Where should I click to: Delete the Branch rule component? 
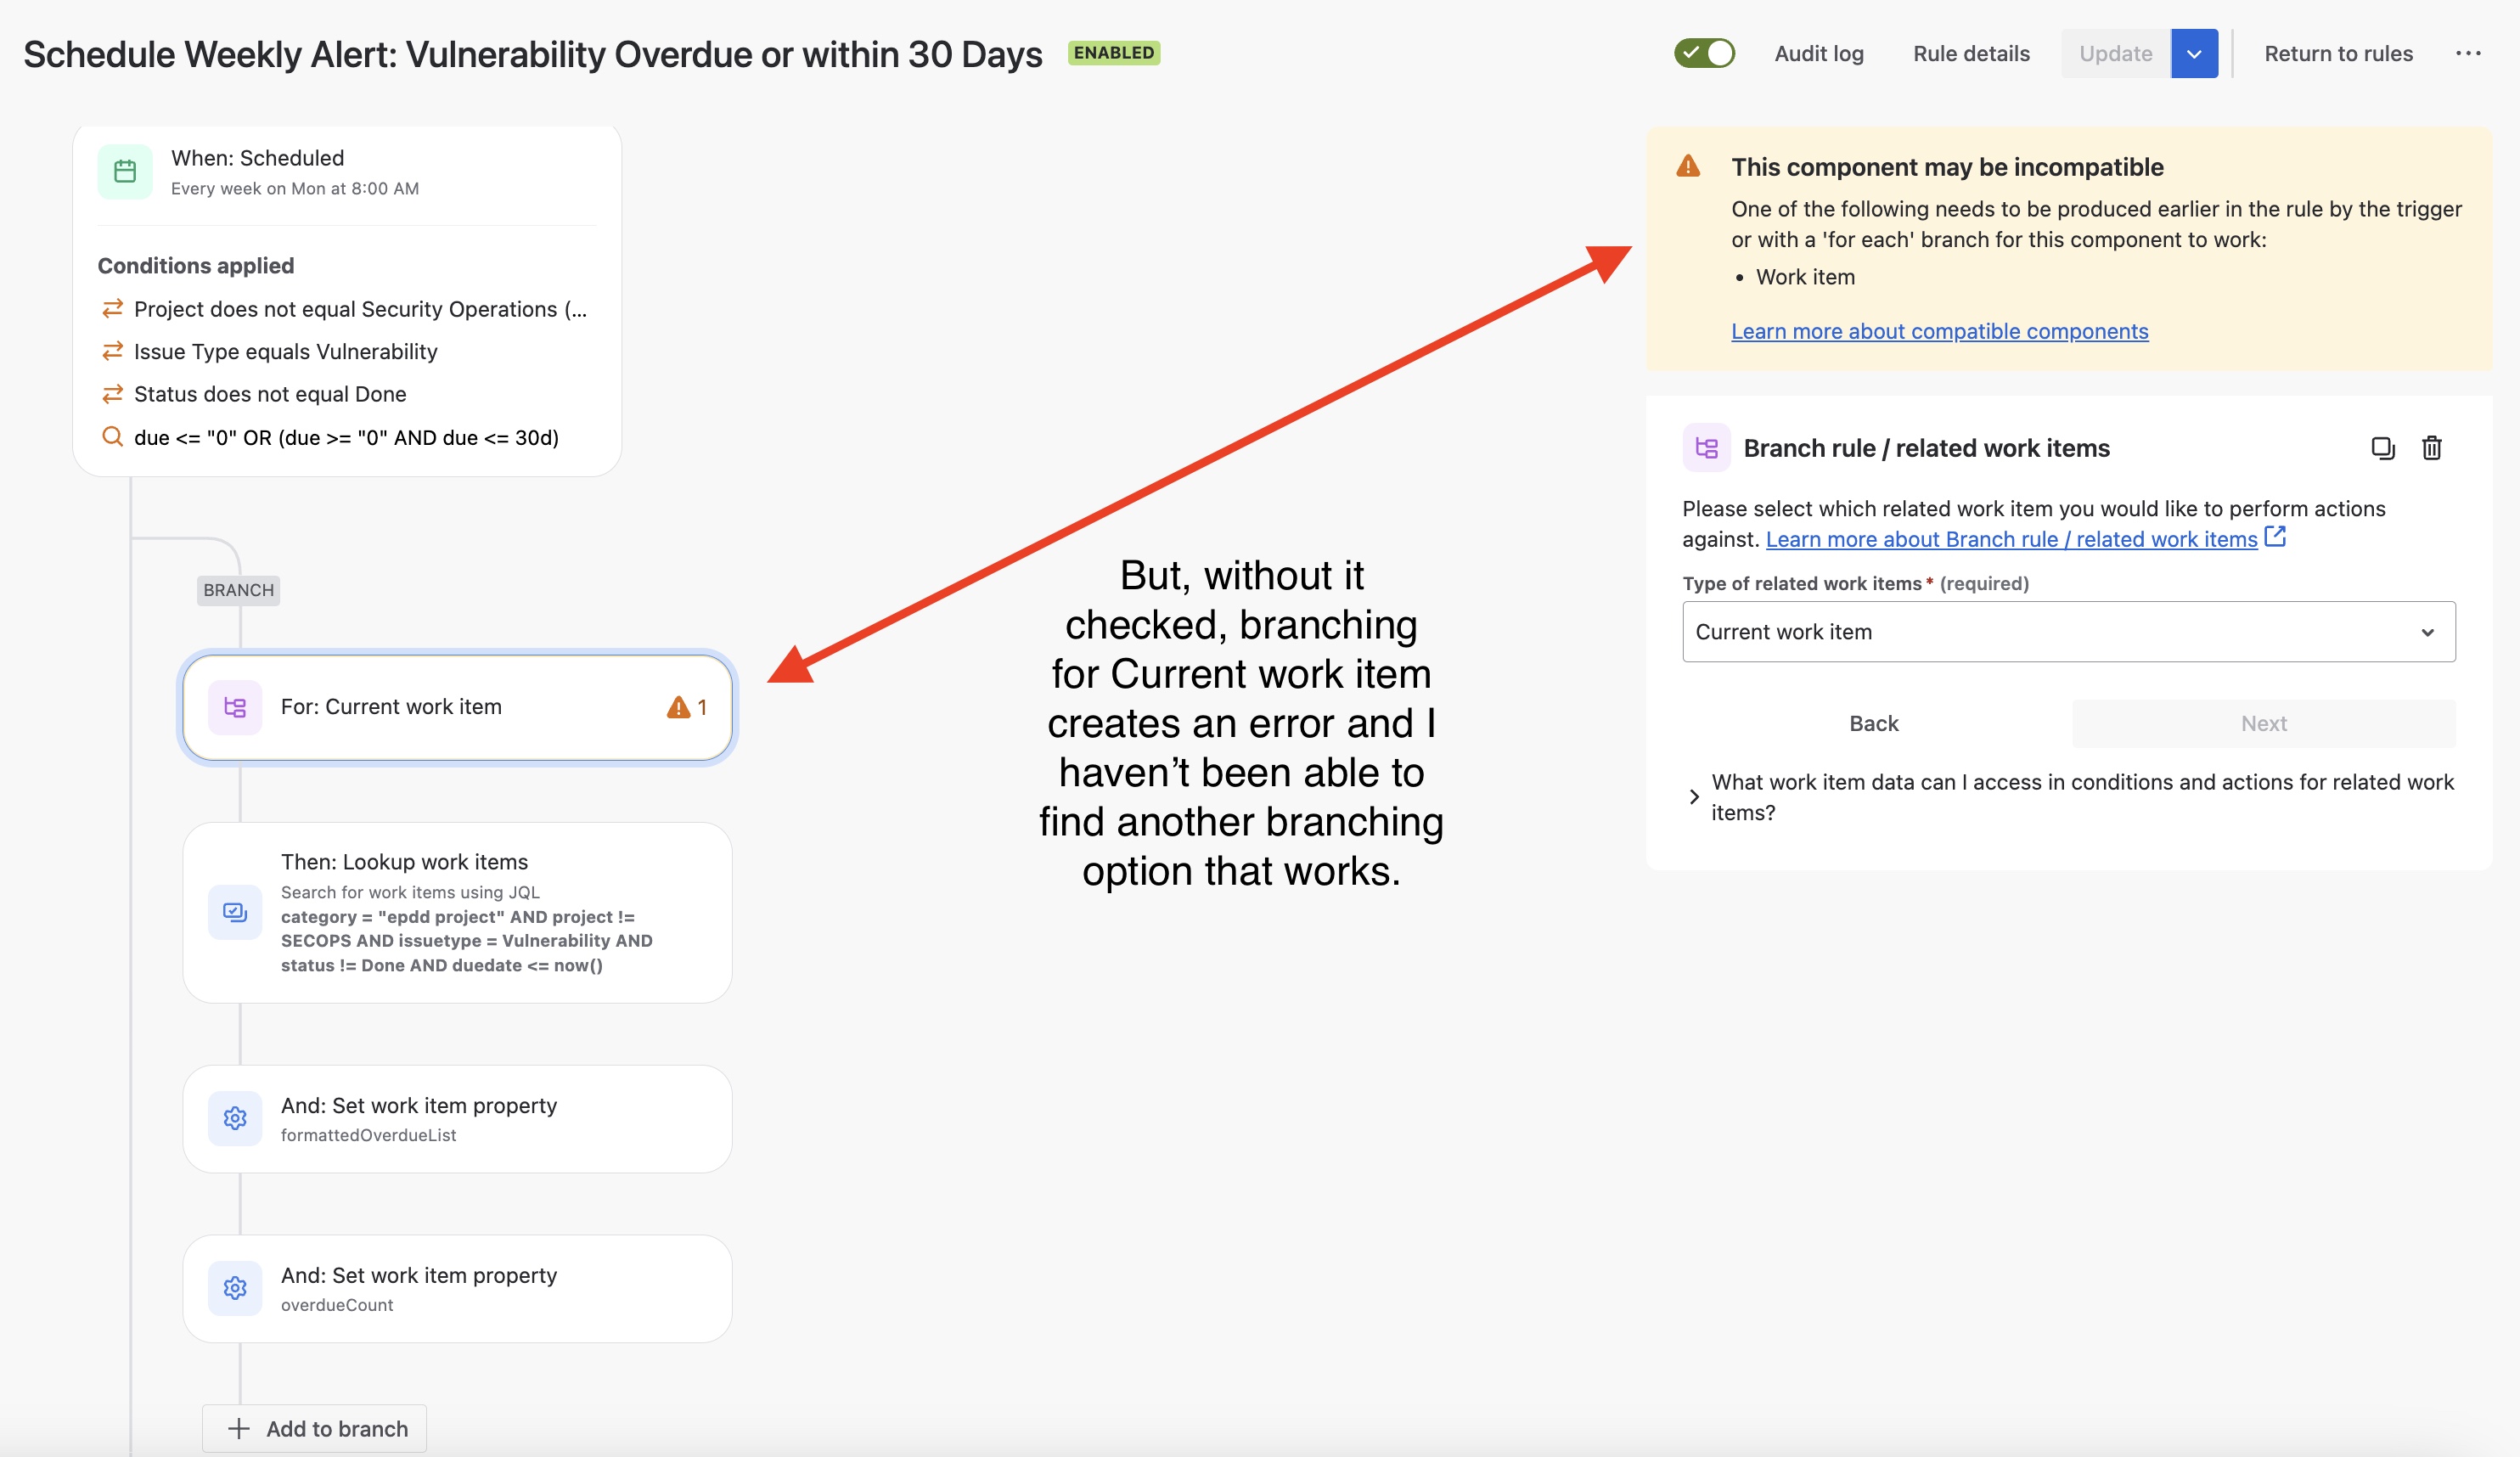point(2432,448)
